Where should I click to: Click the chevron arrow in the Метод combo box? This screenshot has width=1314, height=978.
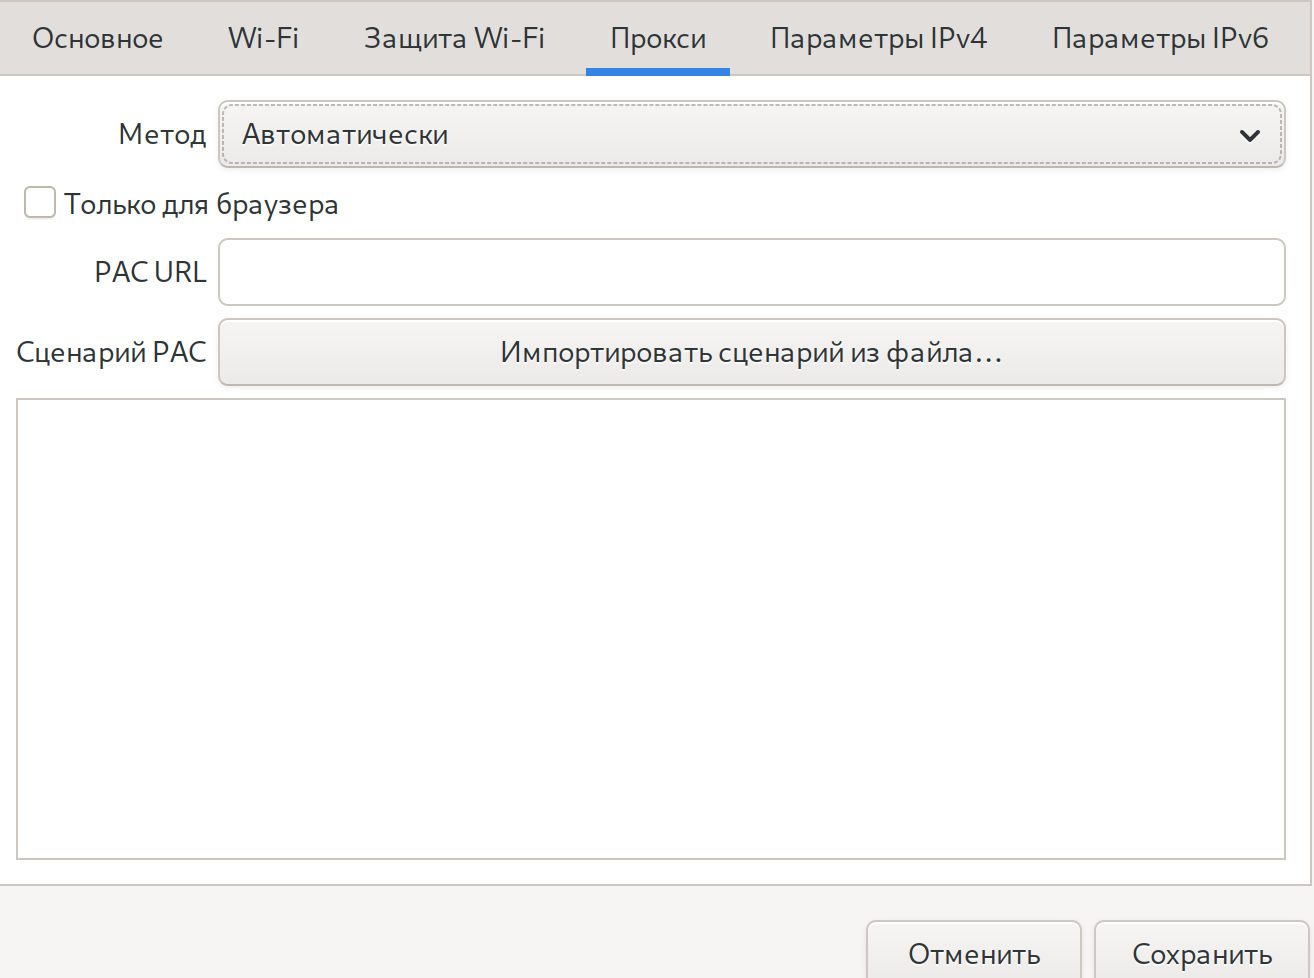pyautogui.click(x=1249, y=135)
